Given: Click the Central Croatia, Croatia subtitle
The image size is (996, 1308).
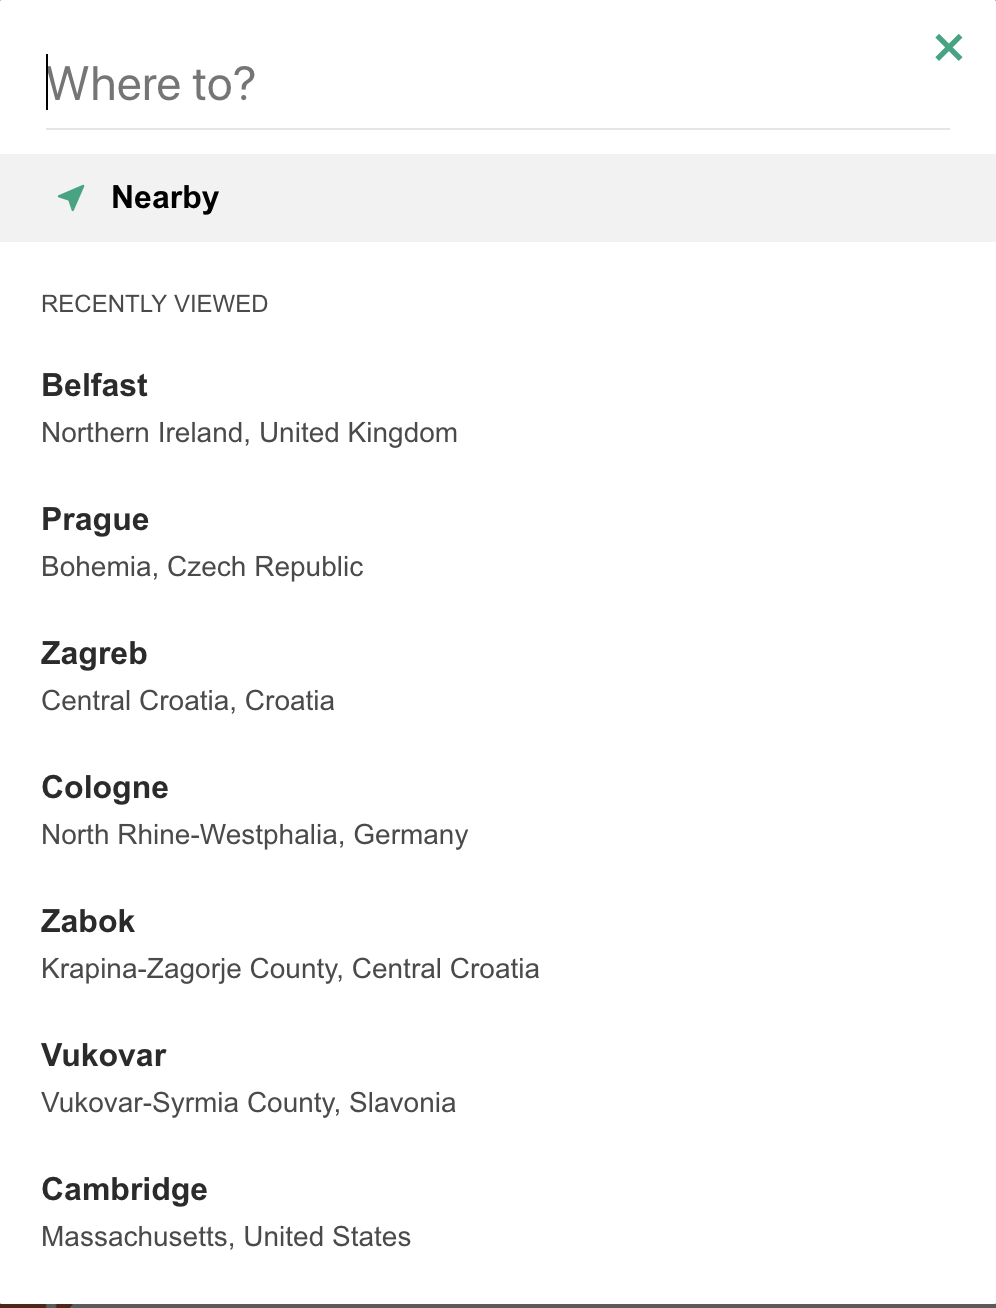Looking at the screenshot, I should coord(188,701).
